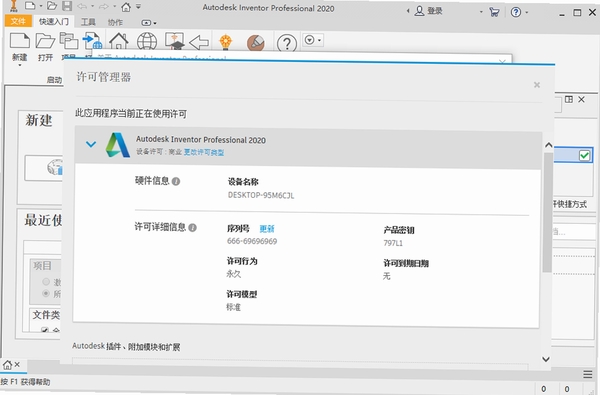This screenshot has width=600, height=395.
Task: Click the serial number 666-69696969
Action: [x=252, y=242]
